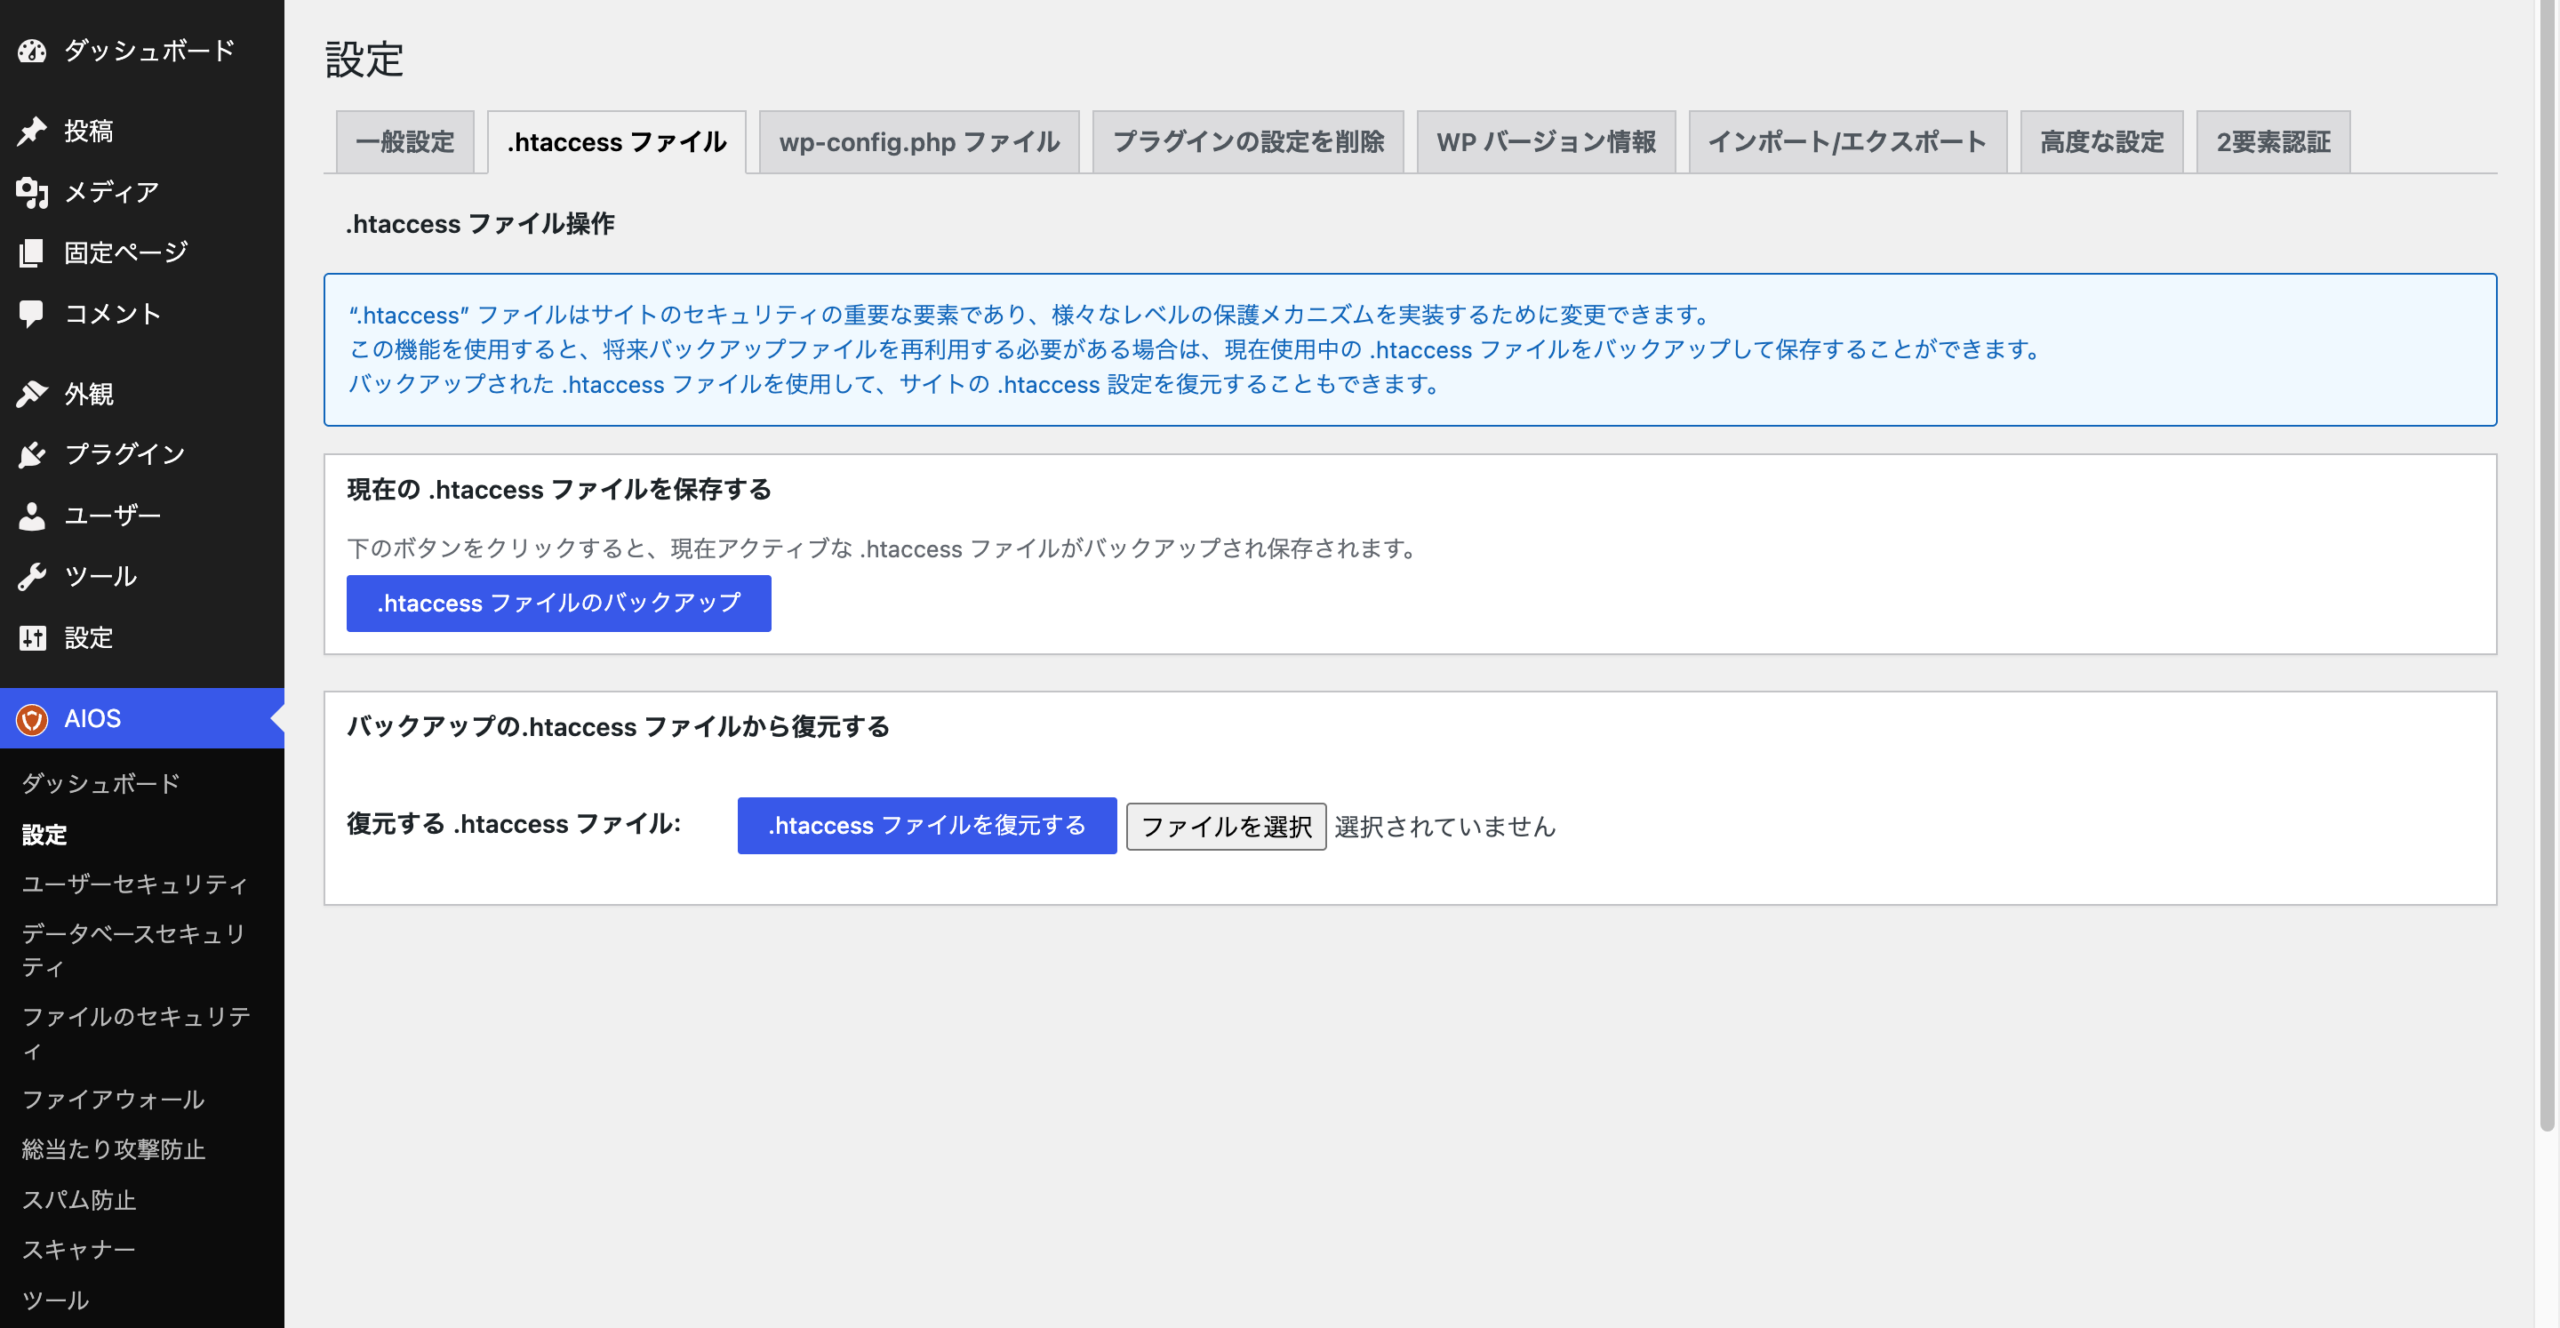Click .htaccess ファイルを復元する button

coord(927,825)
